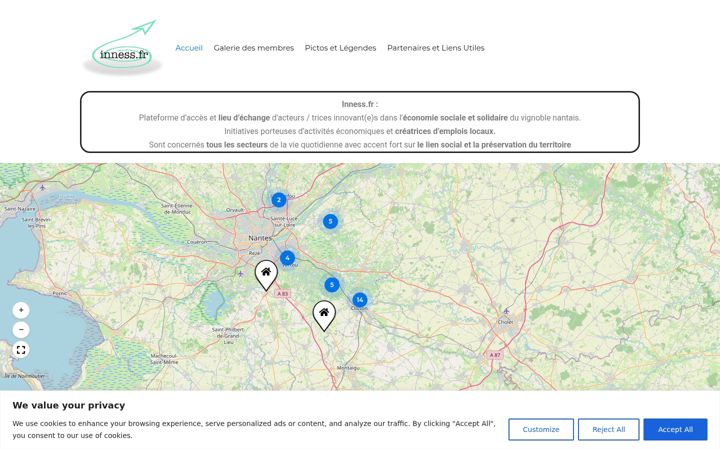Click the Orvault map label
Viewport: 720px width, 450px height.
pyautogui.click(x=235, y=210)
